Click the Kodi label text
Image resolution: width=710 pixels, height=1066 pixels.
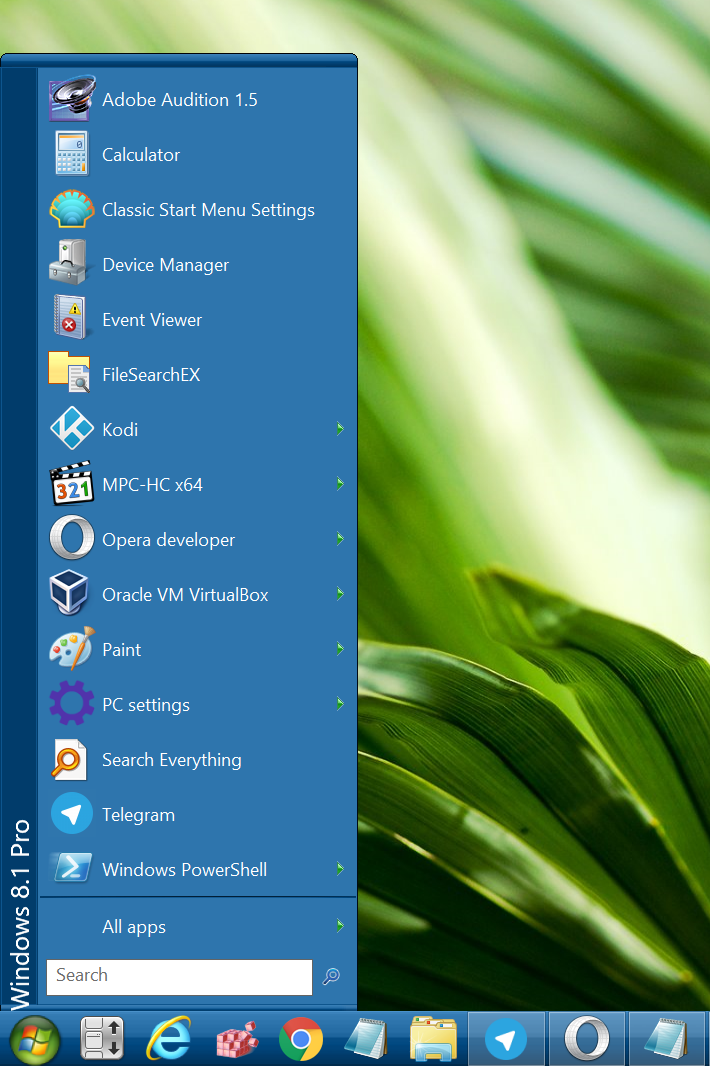click(120, 430)
